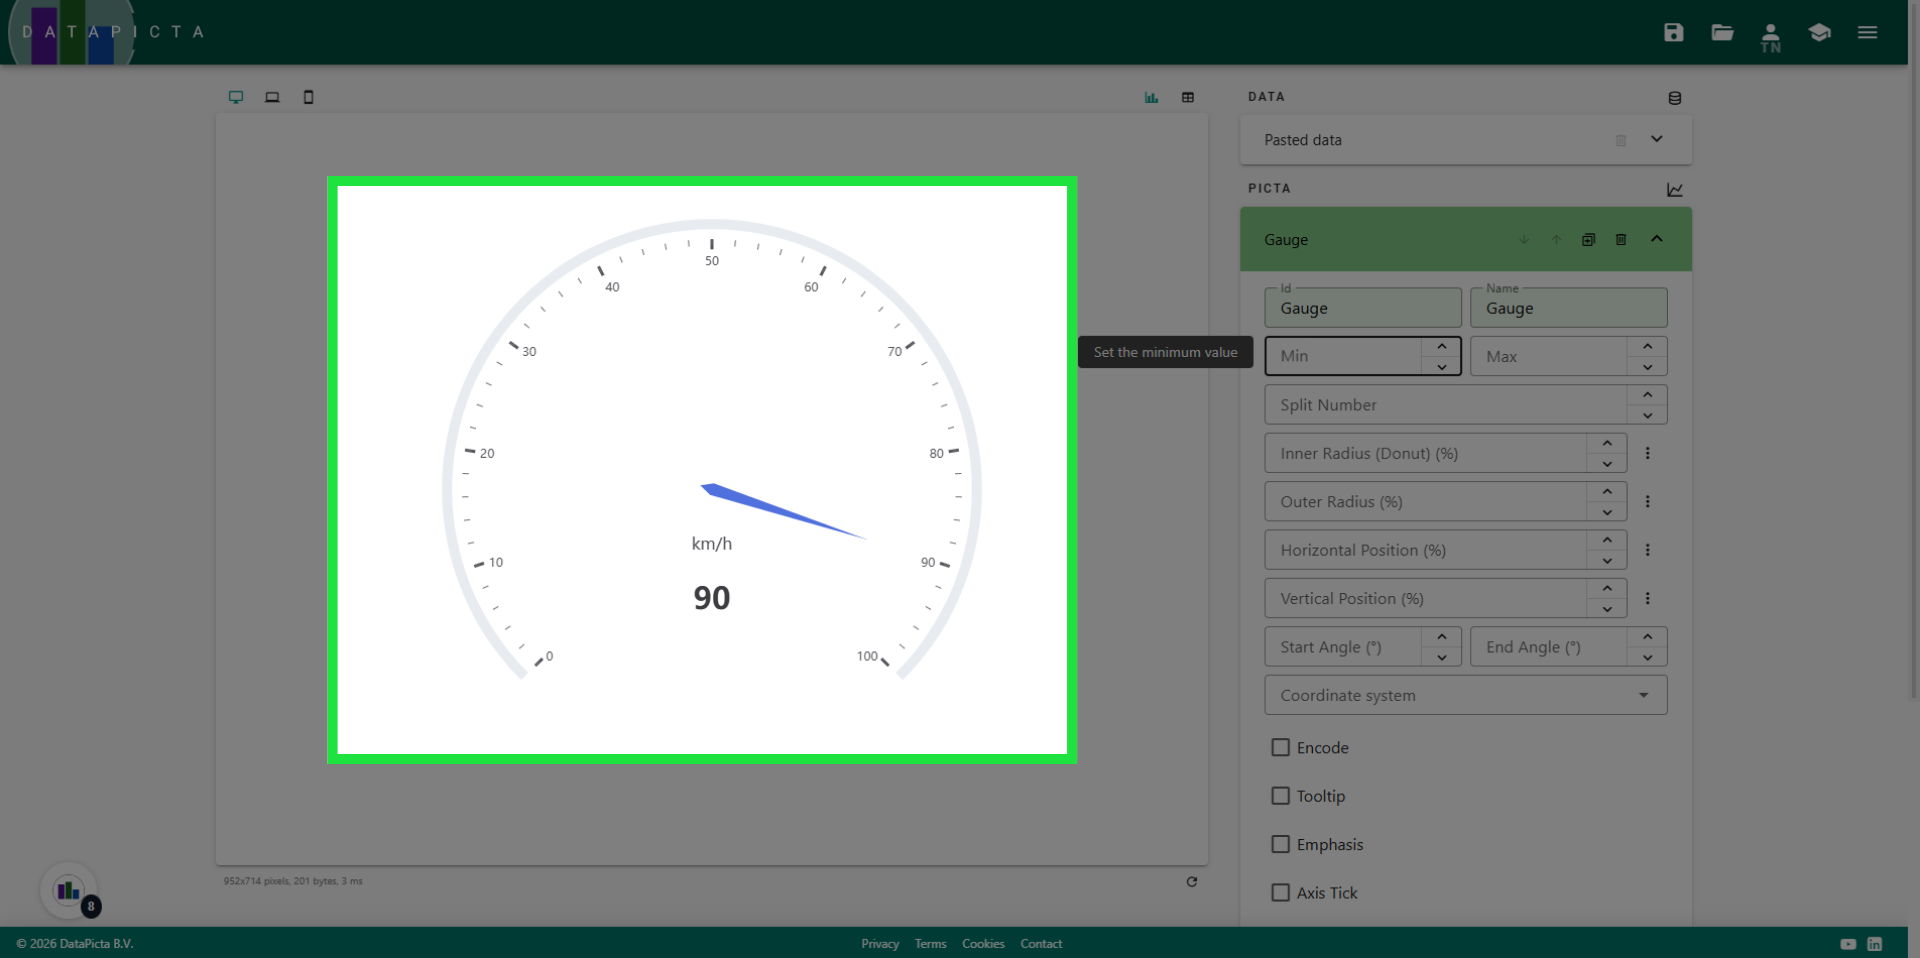Enable the Tooltip checkbox
The image size is (1920, 958).
coord(1280,796)
